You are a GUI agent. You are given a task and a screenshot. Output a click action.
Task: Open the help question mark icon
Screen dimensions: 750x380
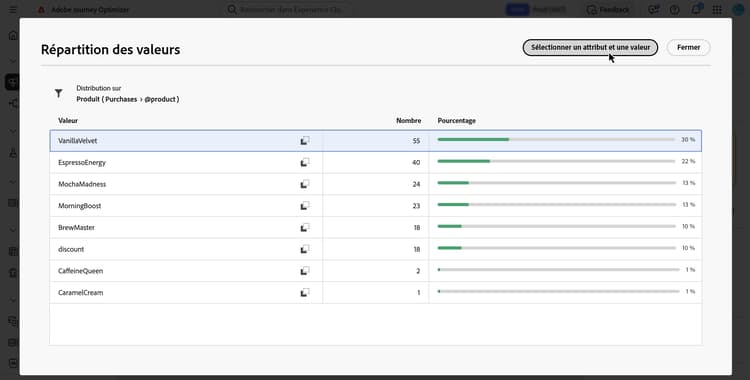(674, 10)
